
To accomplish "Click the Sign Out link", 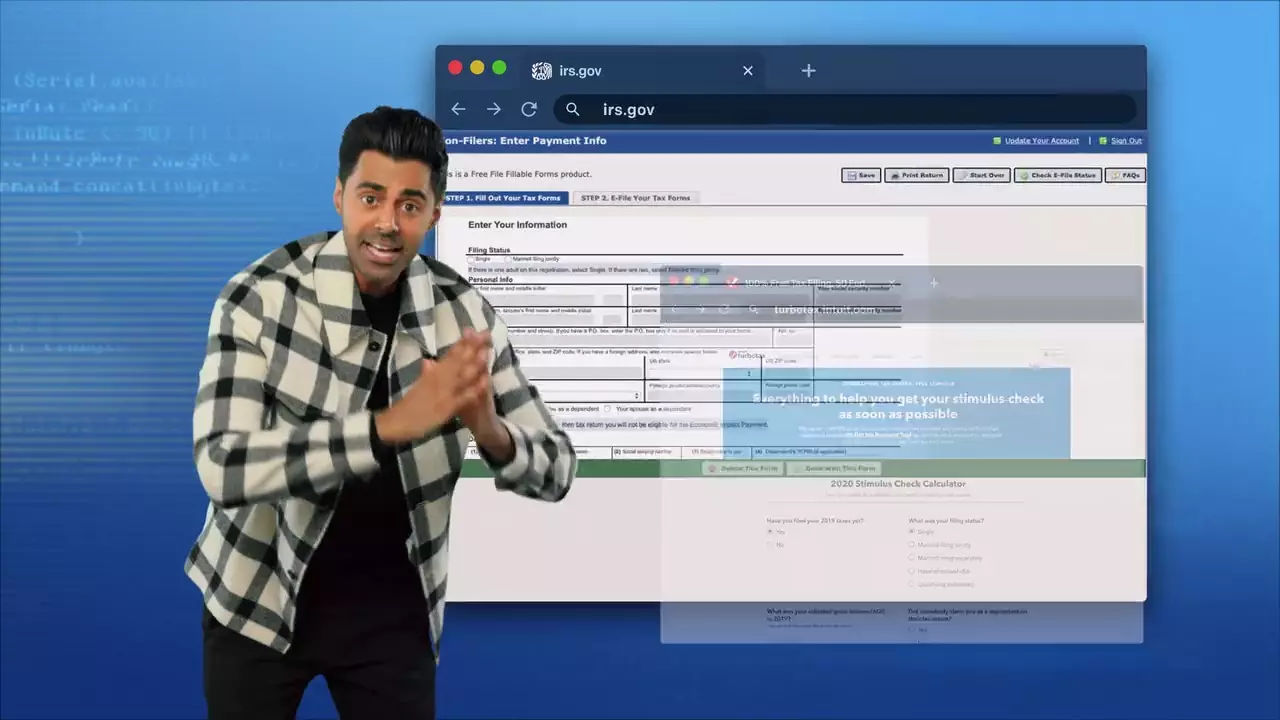I will (x=1125, y=141).
